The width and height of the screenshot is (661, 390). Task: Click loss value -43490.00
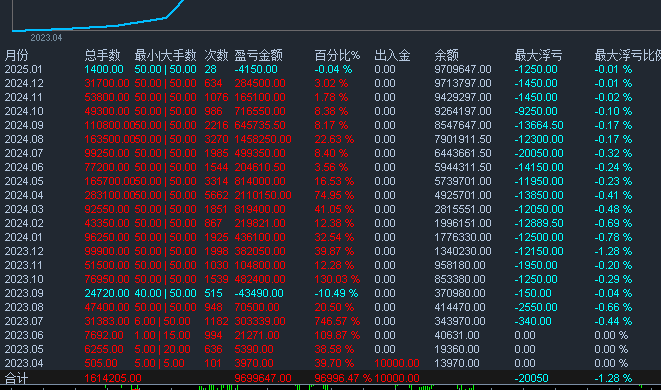(259, 293)
